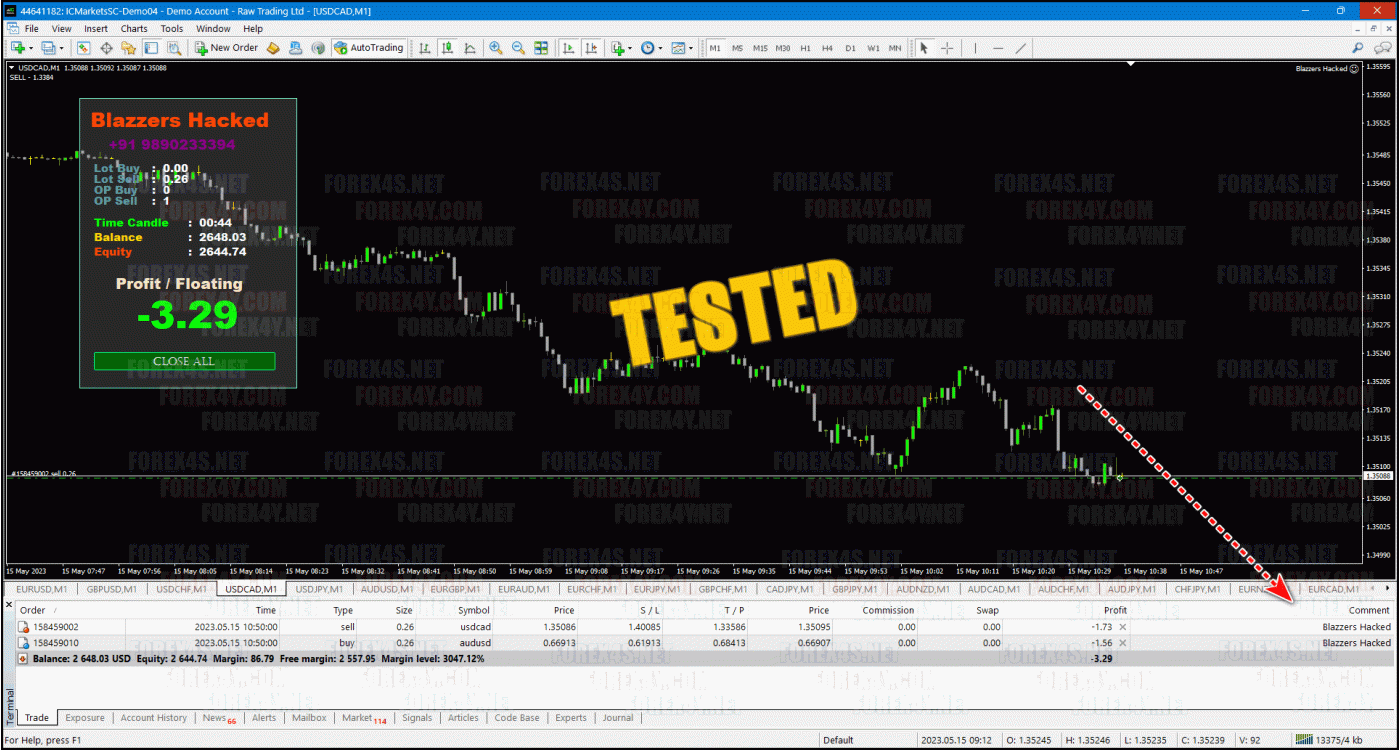Open the Market Watch panel icon
Screen dimensions: 1400x750
pos(83,48)
